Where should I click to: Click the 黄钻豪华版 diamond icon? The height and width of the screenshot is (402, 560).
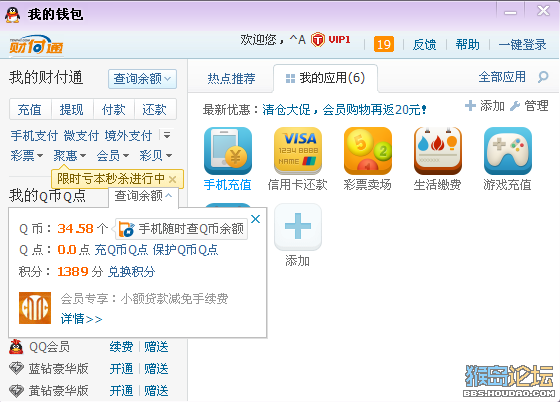16,391
